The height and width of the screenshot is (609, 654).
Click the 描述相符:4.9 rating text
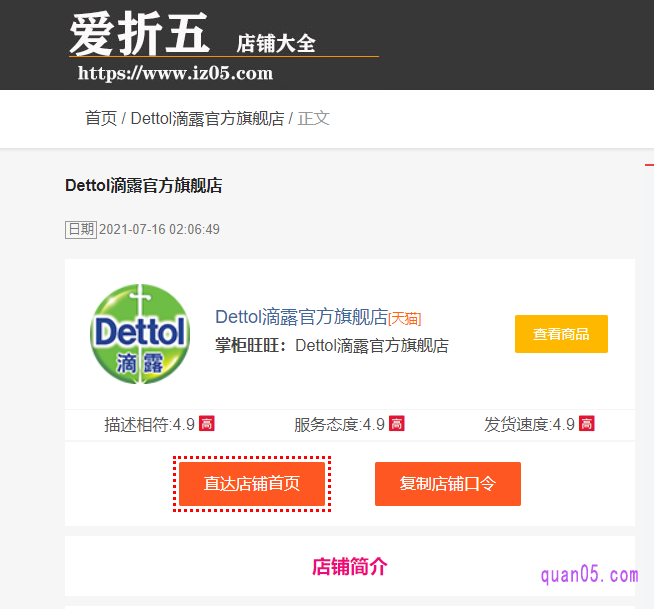point(149,425)
